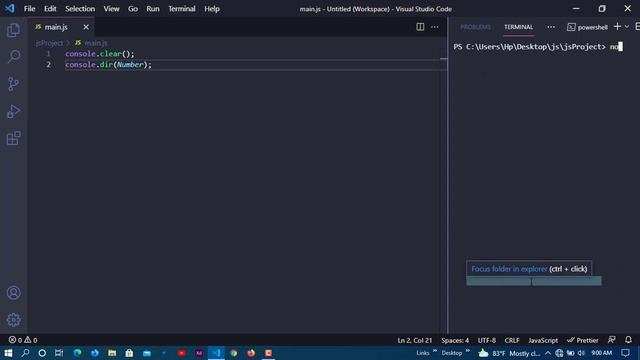The image size is (640, 360).
Task: Open the Help menu
Action: click(x=212, y=9)
